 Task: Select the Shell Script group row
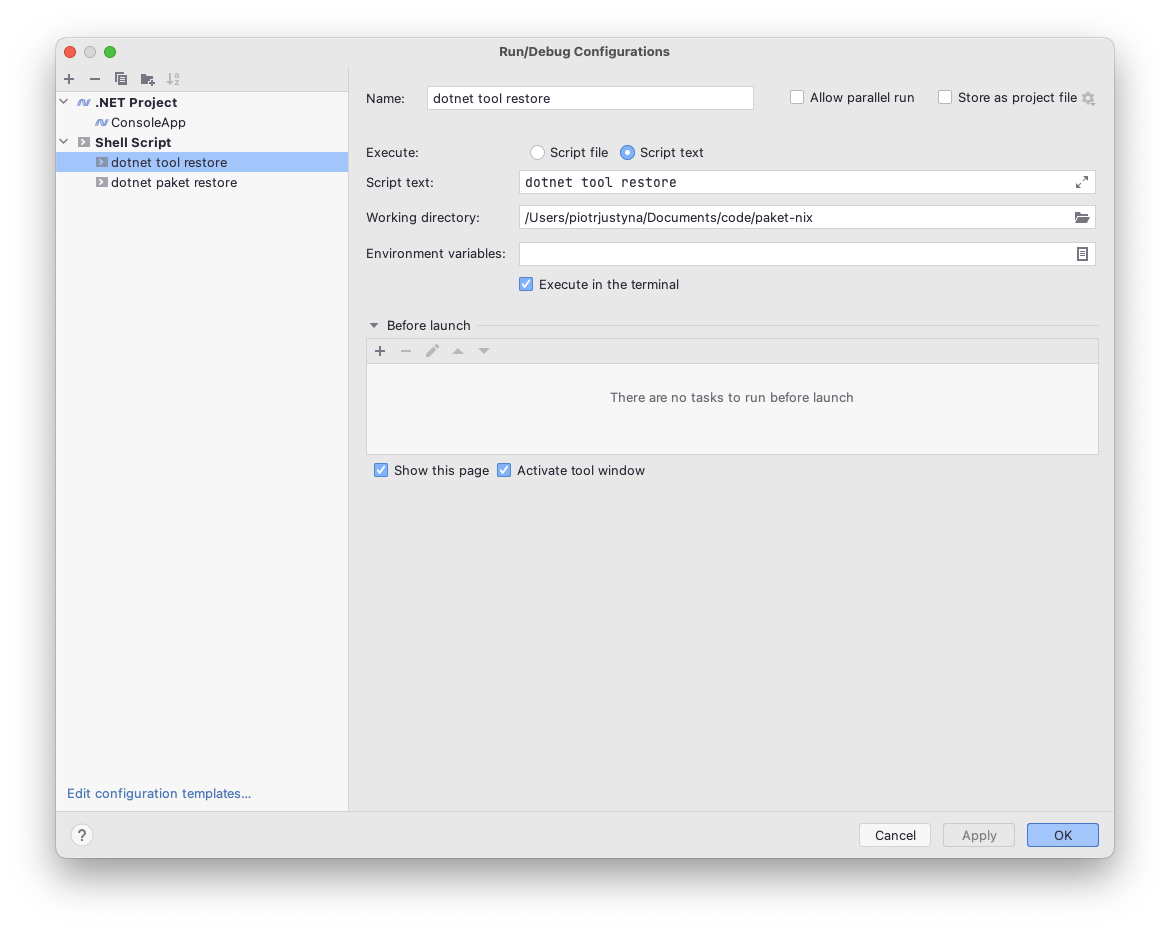pos(201,142)
